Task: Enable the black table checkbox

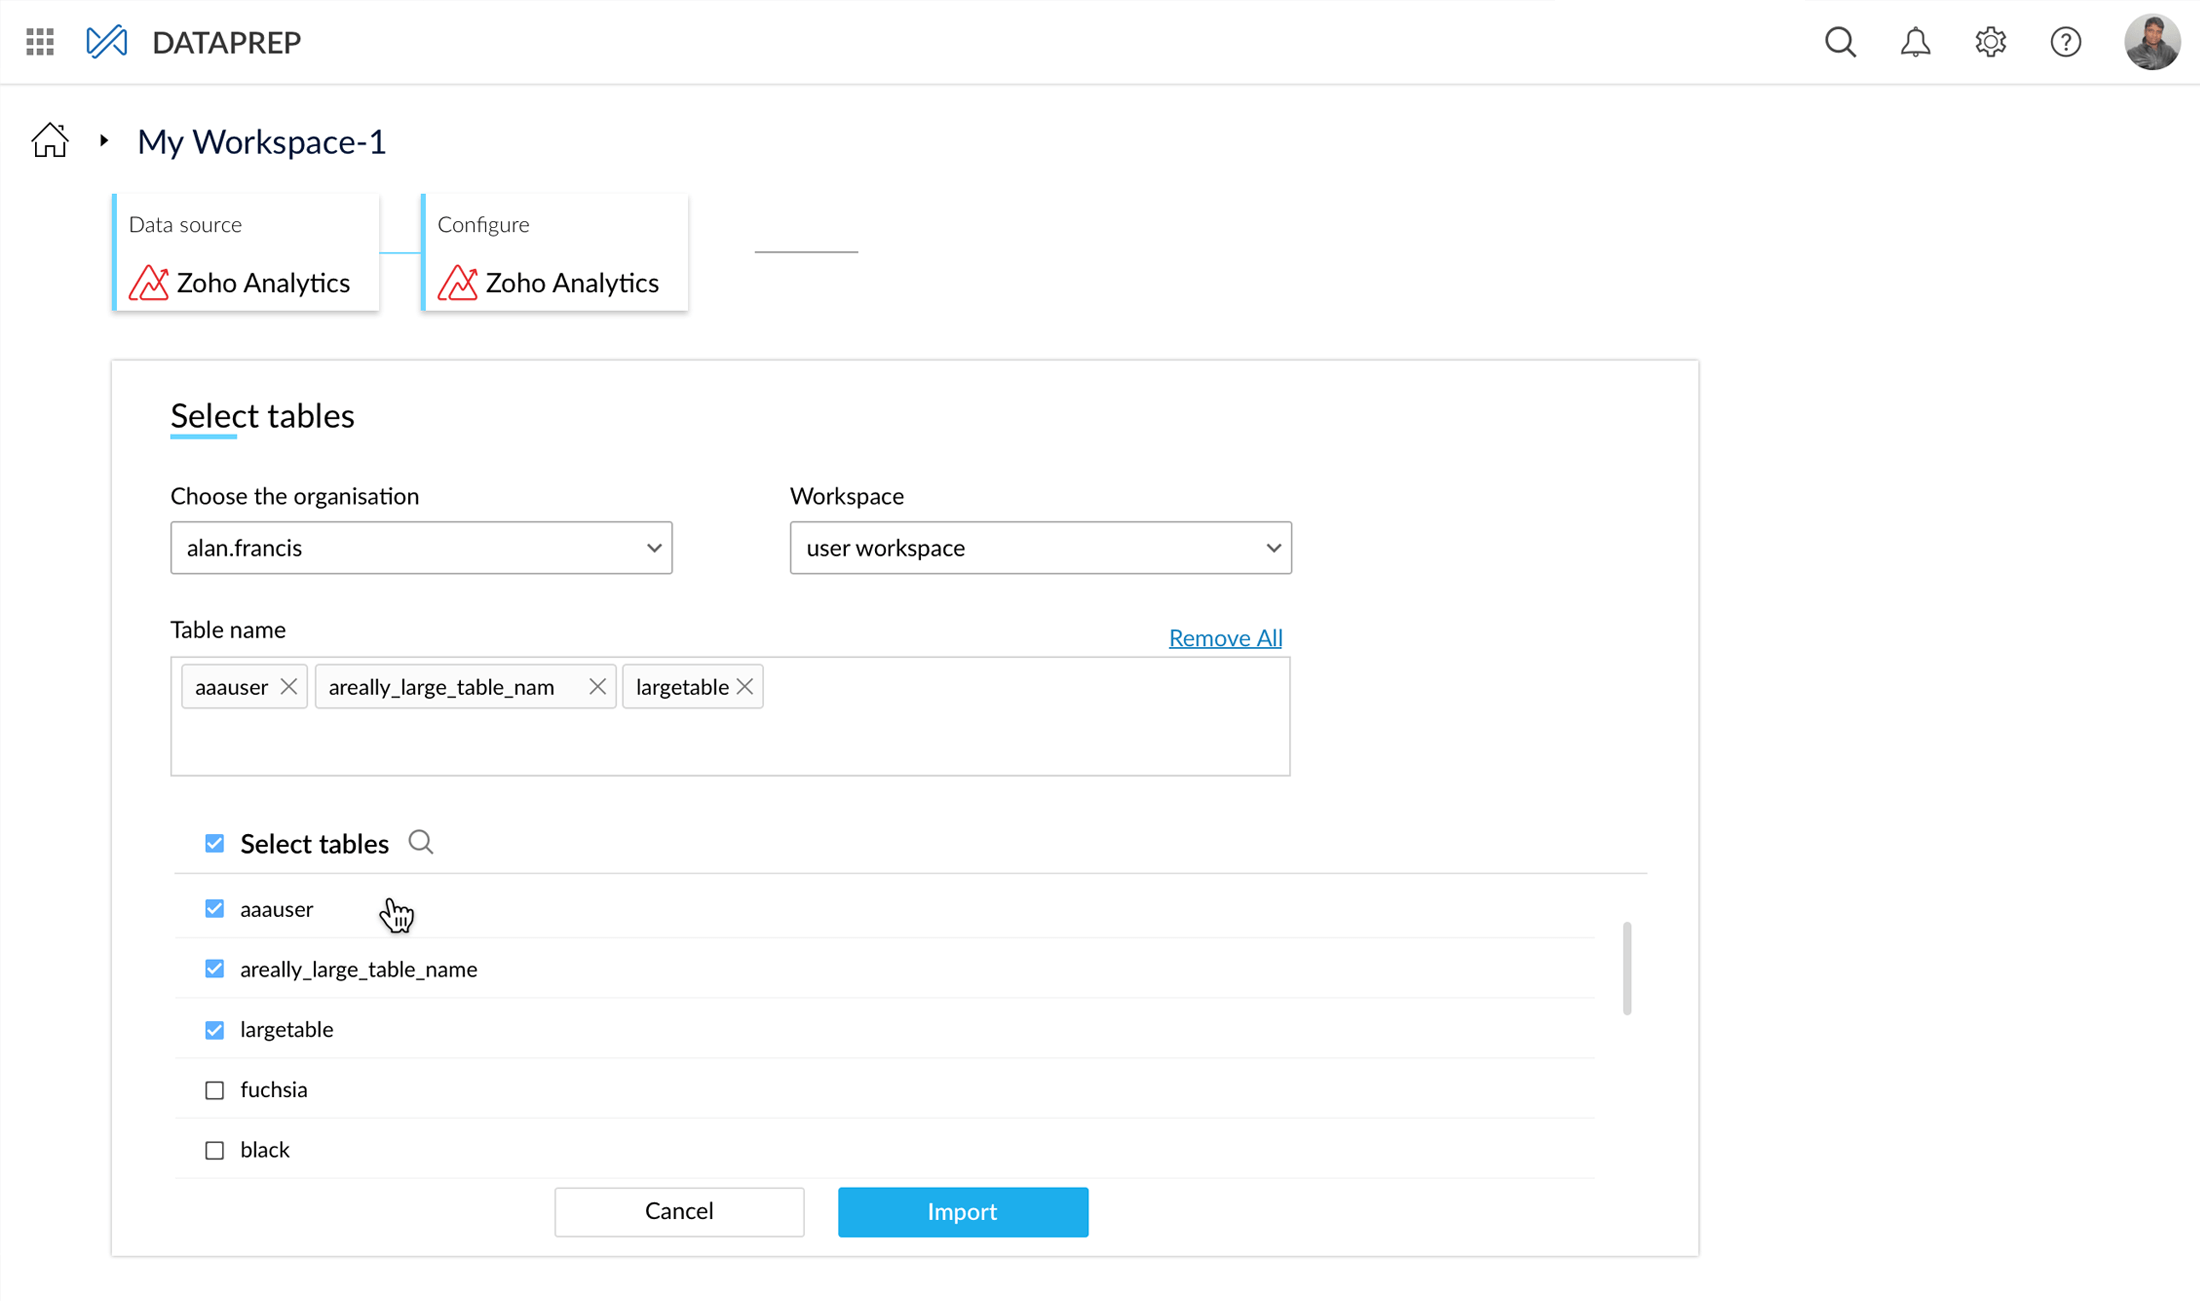Action: click(x=215, y=1150)
